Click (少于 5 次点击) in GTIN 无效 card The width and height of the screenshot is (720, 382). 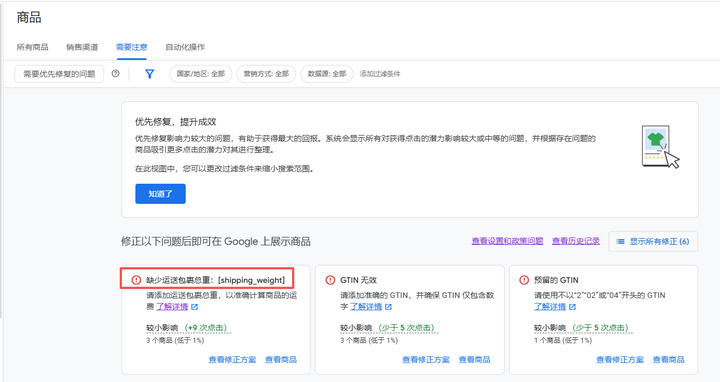[x=406, y=328]
